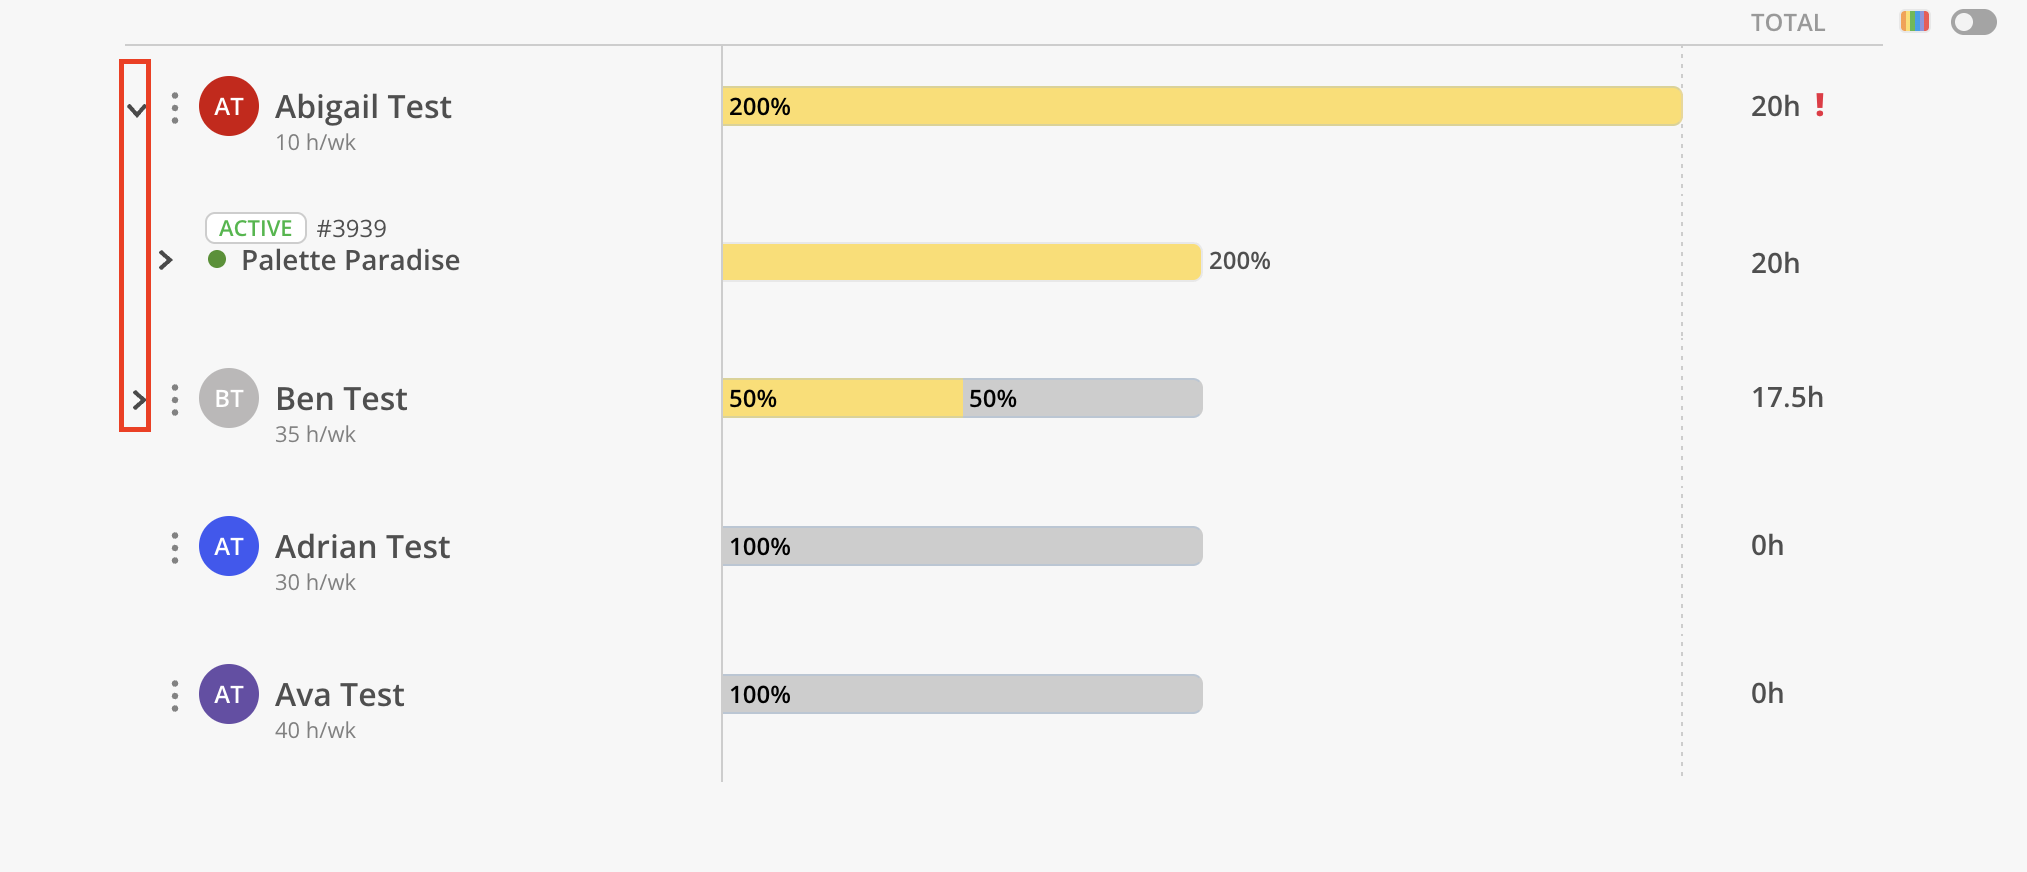This screenshot has width=2027, height=872.
Task: Select Abigail Test's 200% allocation bar
Action: point(1202,106)
